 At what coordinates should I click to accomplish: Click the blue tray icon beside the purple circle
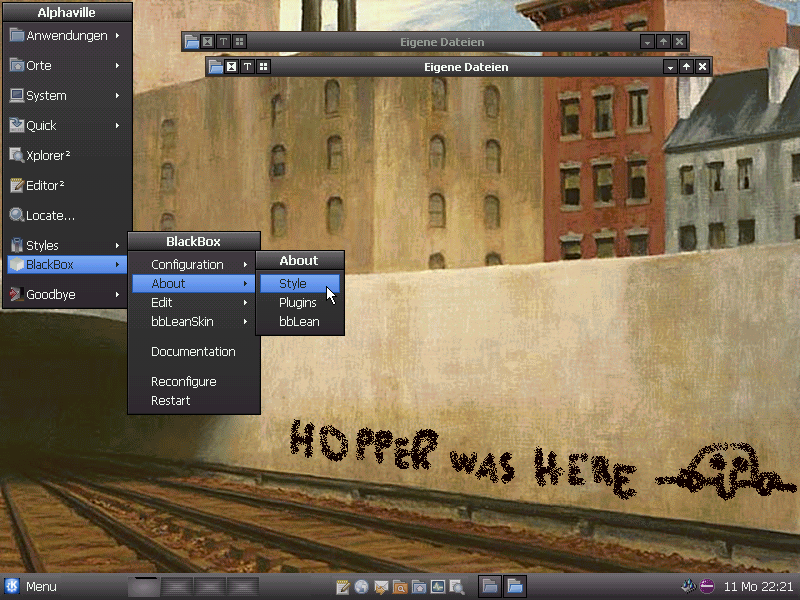688,586
